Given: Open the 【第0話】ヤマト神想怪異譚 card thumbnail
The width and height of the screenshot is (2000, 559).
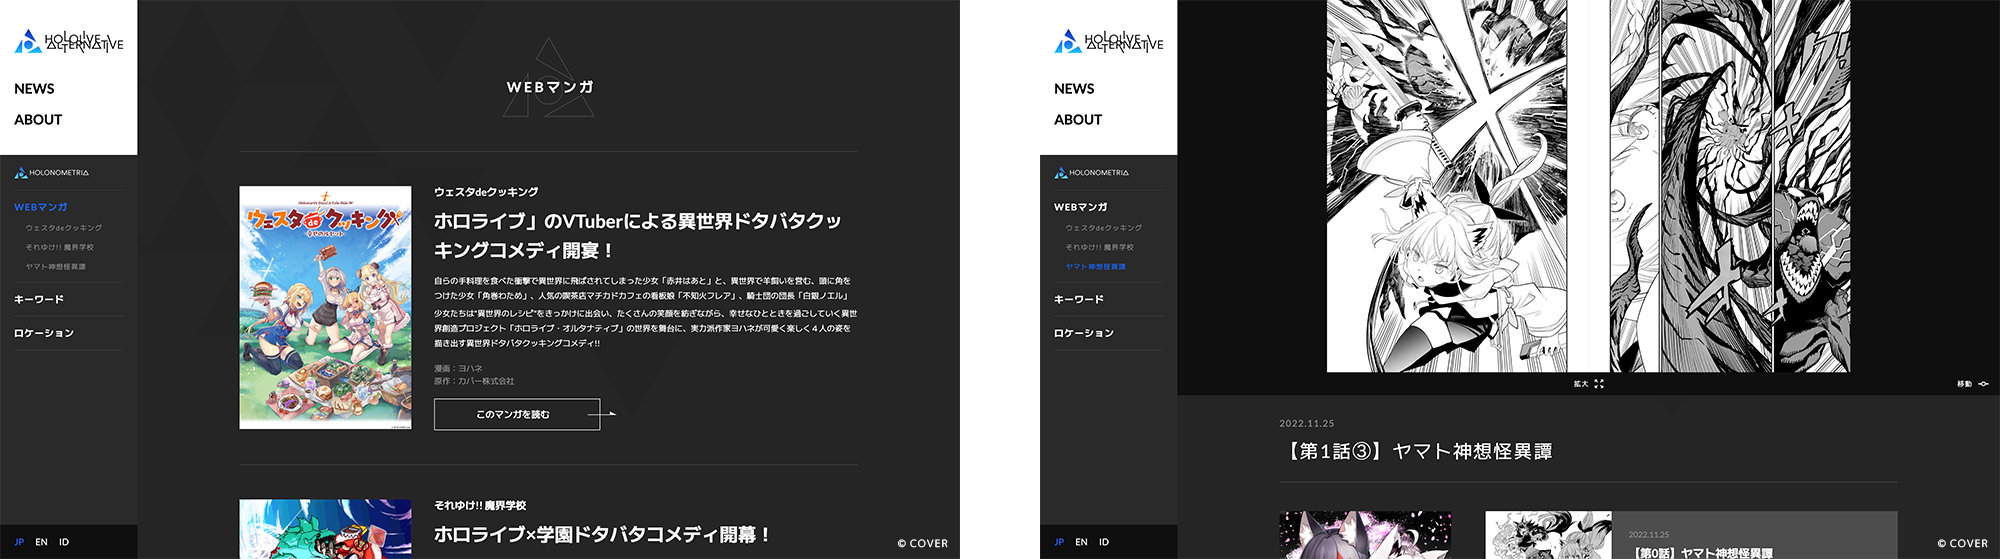Looking at the screenshot, I should tap(1548, 535).
